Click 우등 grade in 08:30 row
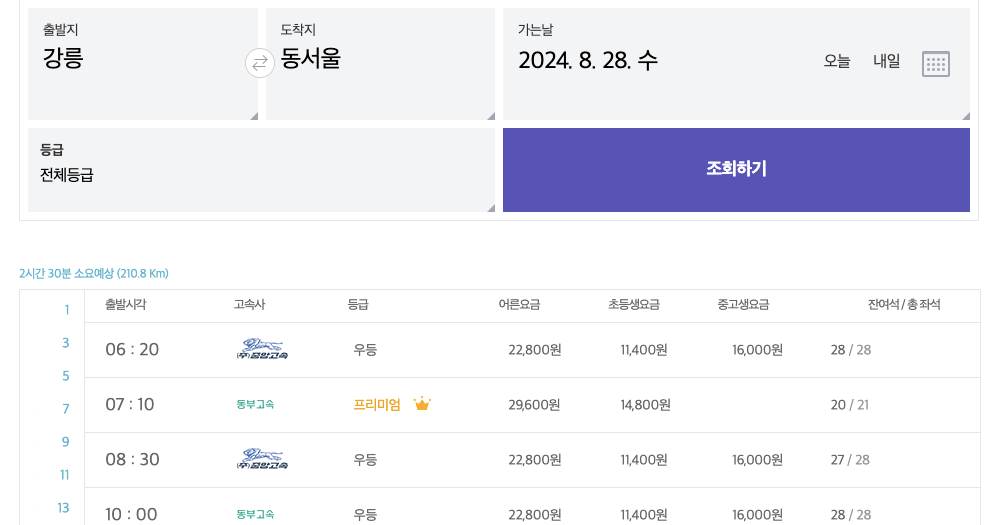This screenshot has width=986, height=525. pyautogui.click(x=365, y=460)
